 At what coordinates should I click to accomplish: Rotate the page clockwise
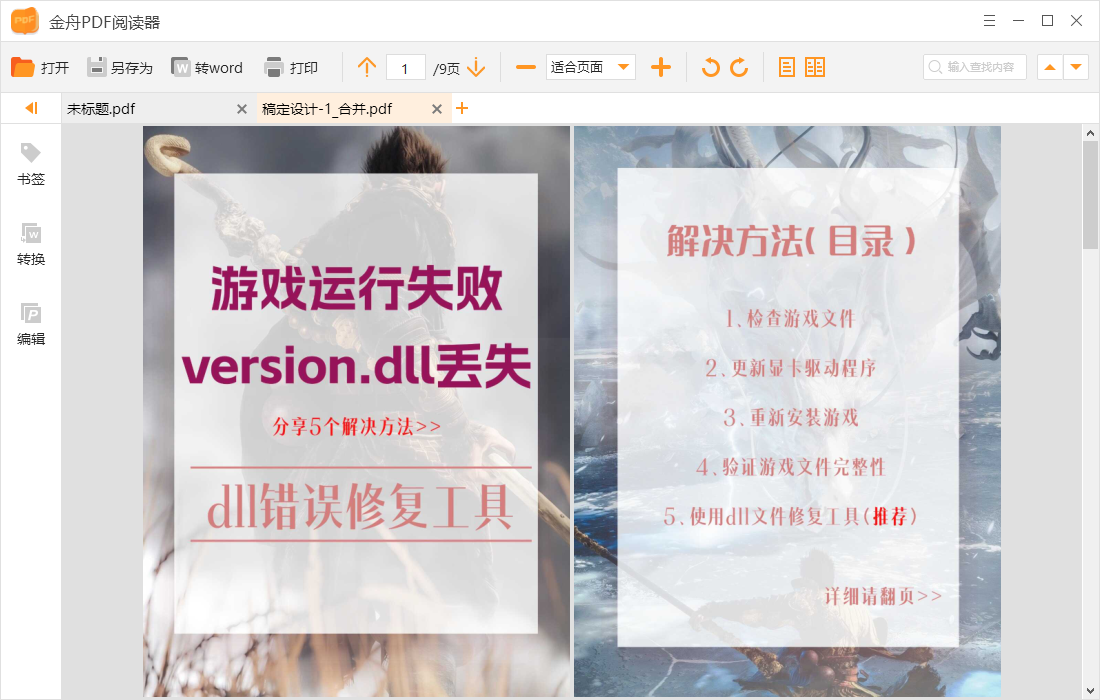738,67
